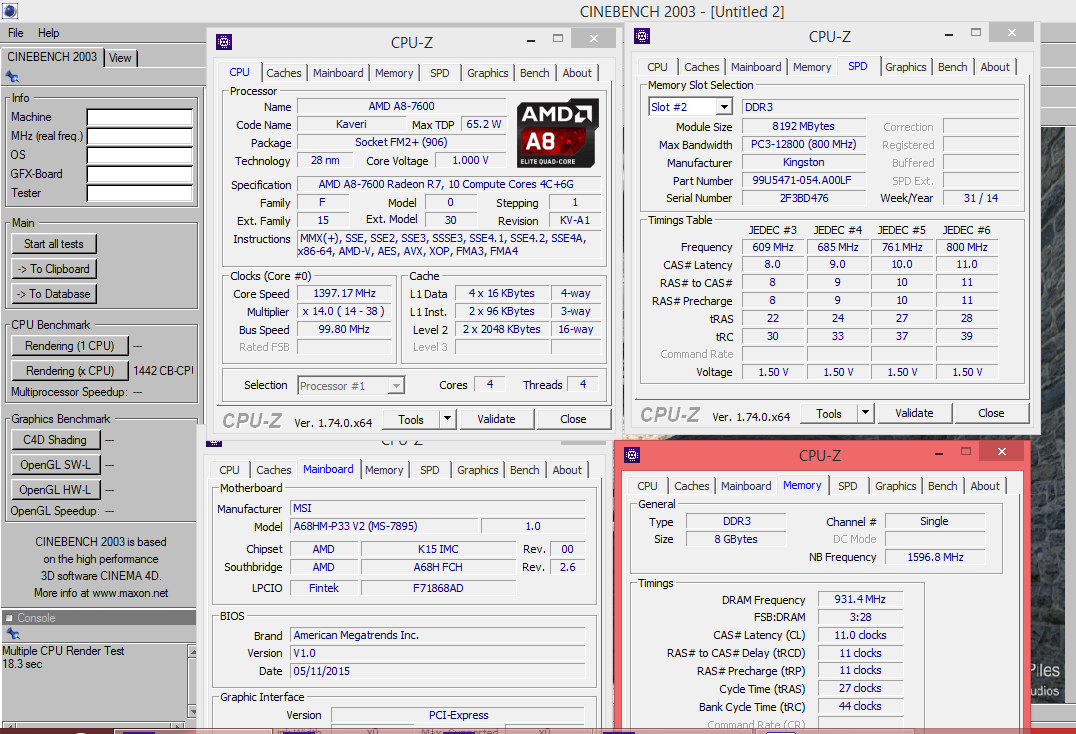
Task: Click 931.4 MHz DRAM Frequency value
Action: [x=860, y=599]
